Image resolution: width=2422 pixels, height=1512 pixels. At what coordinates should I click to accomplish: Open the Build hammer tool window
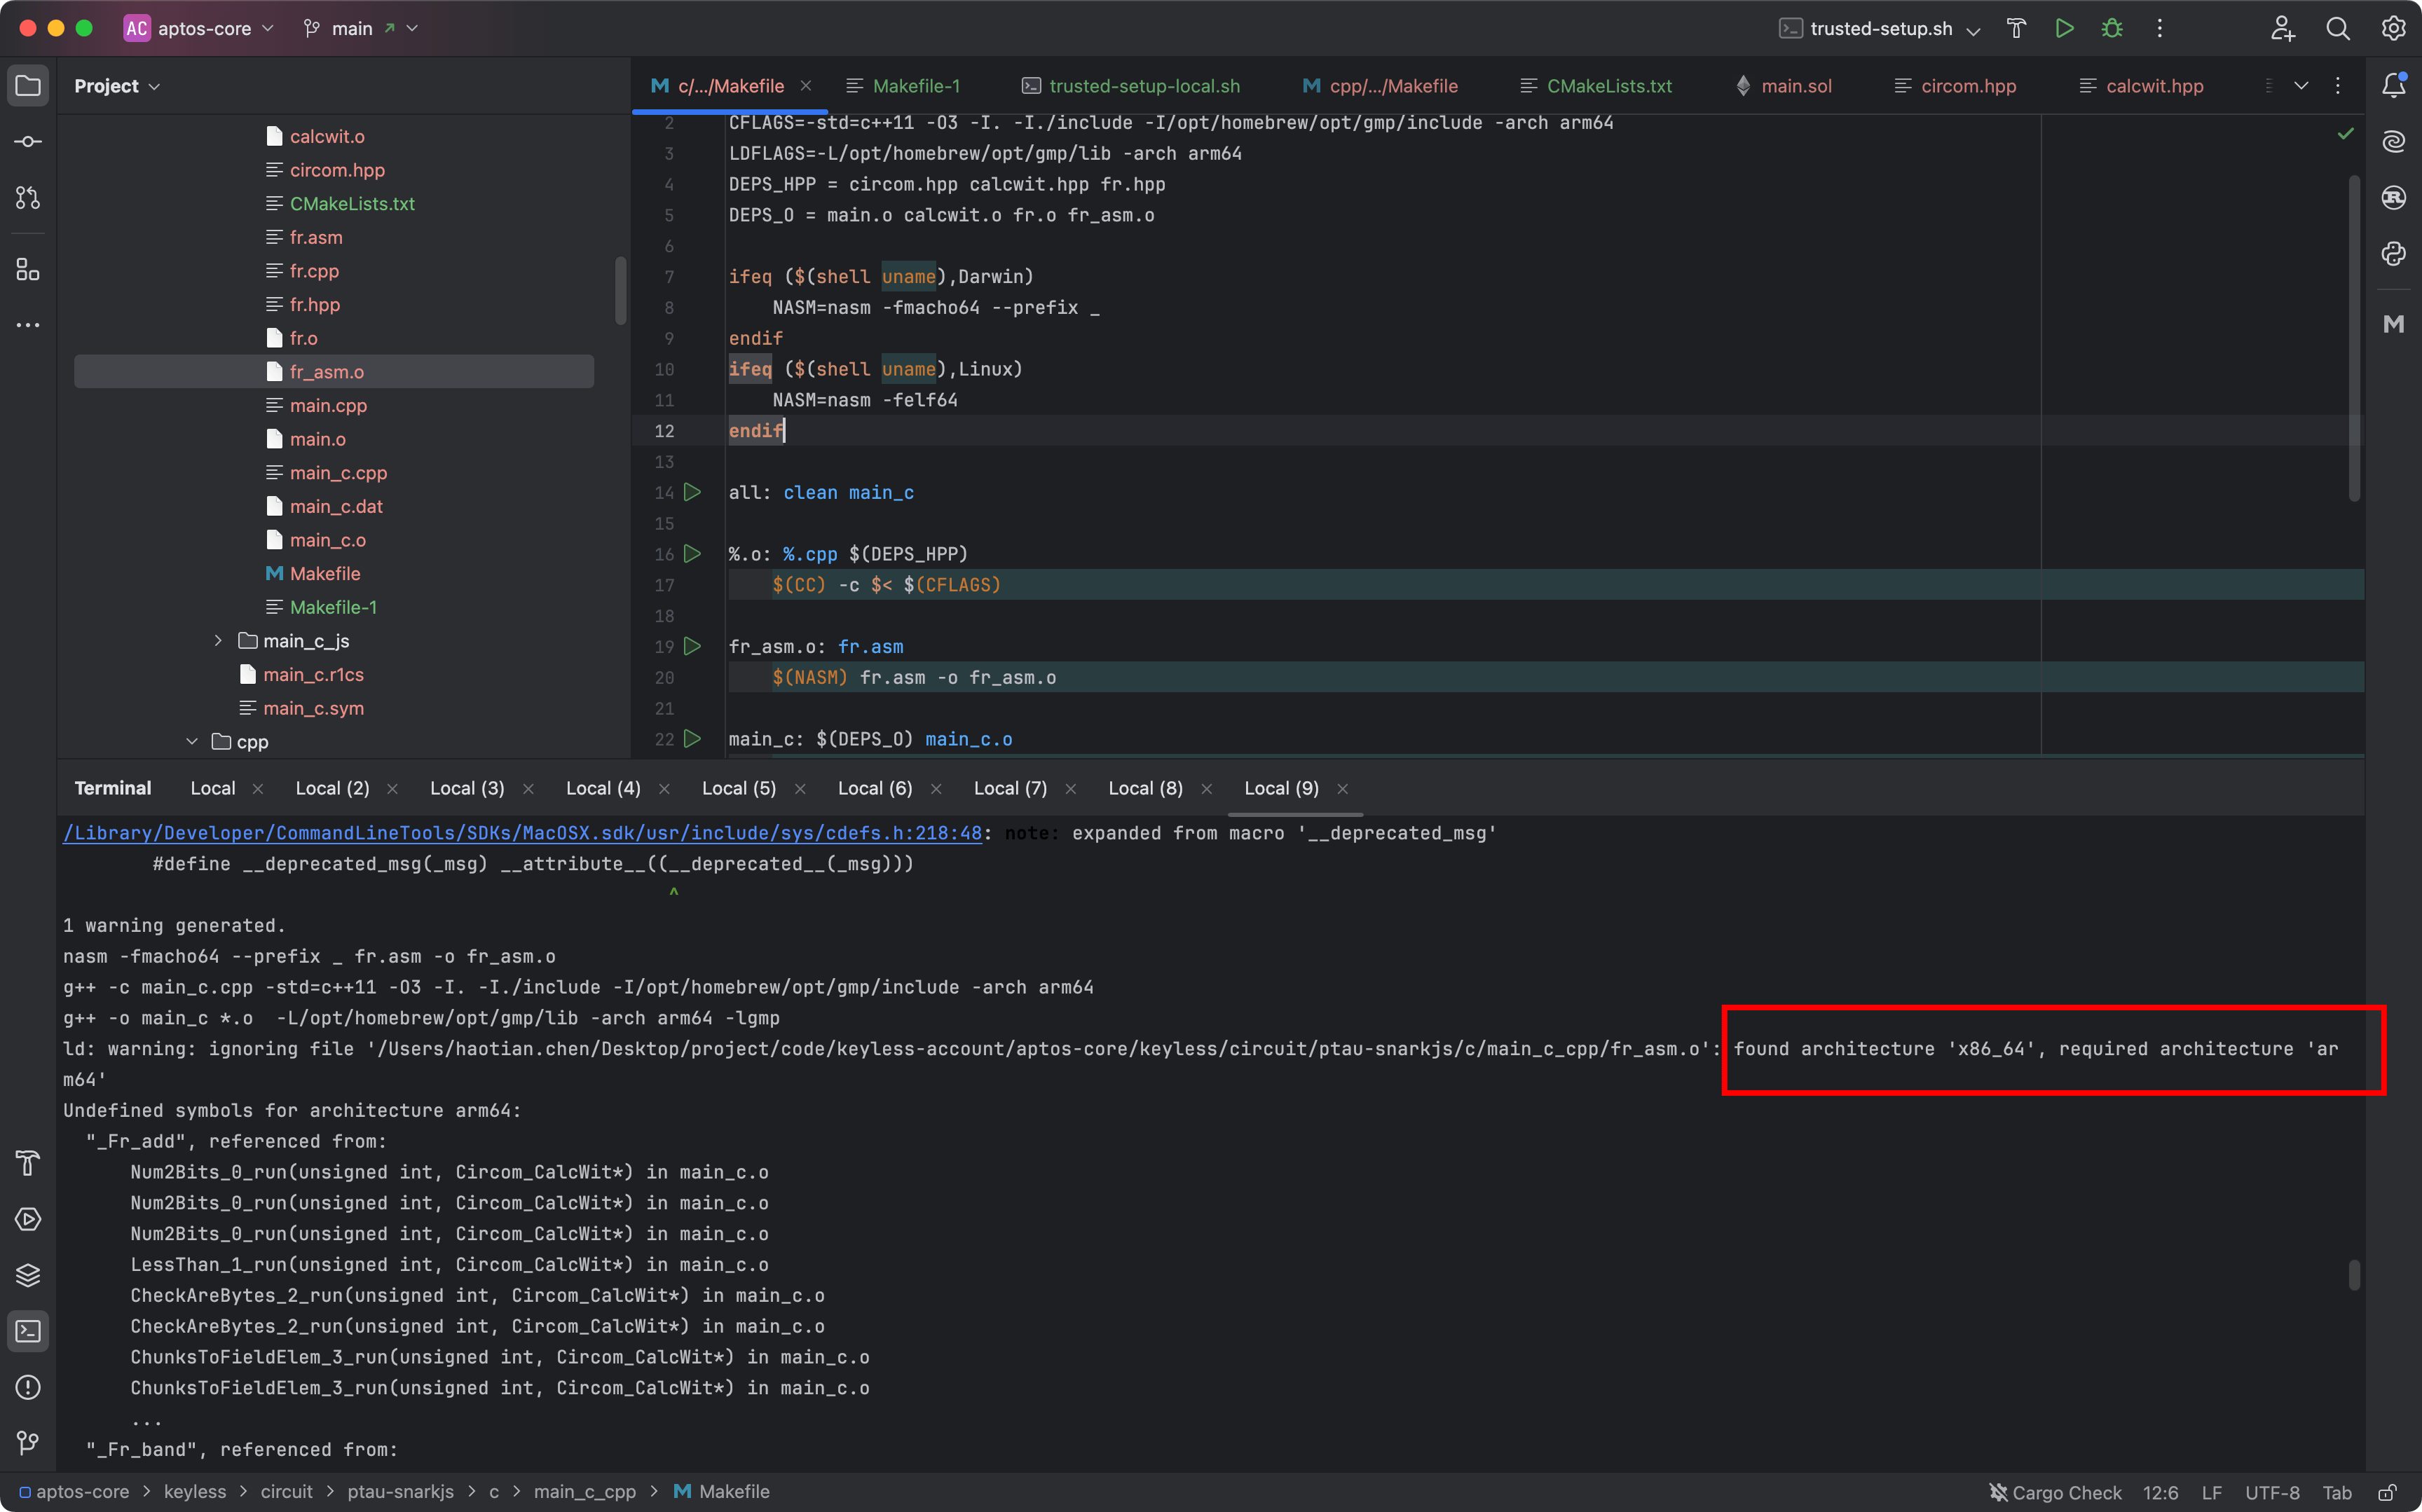(28, 1163)
